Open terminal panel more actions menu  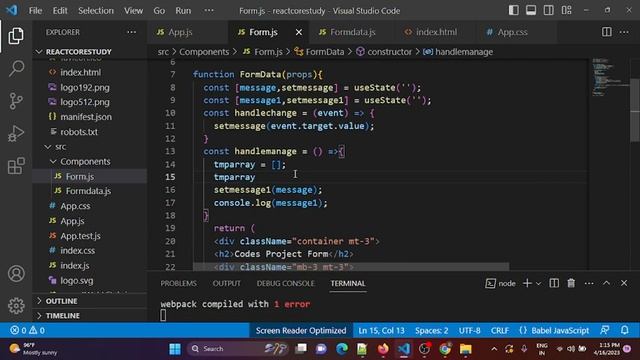tap(589, 283)
